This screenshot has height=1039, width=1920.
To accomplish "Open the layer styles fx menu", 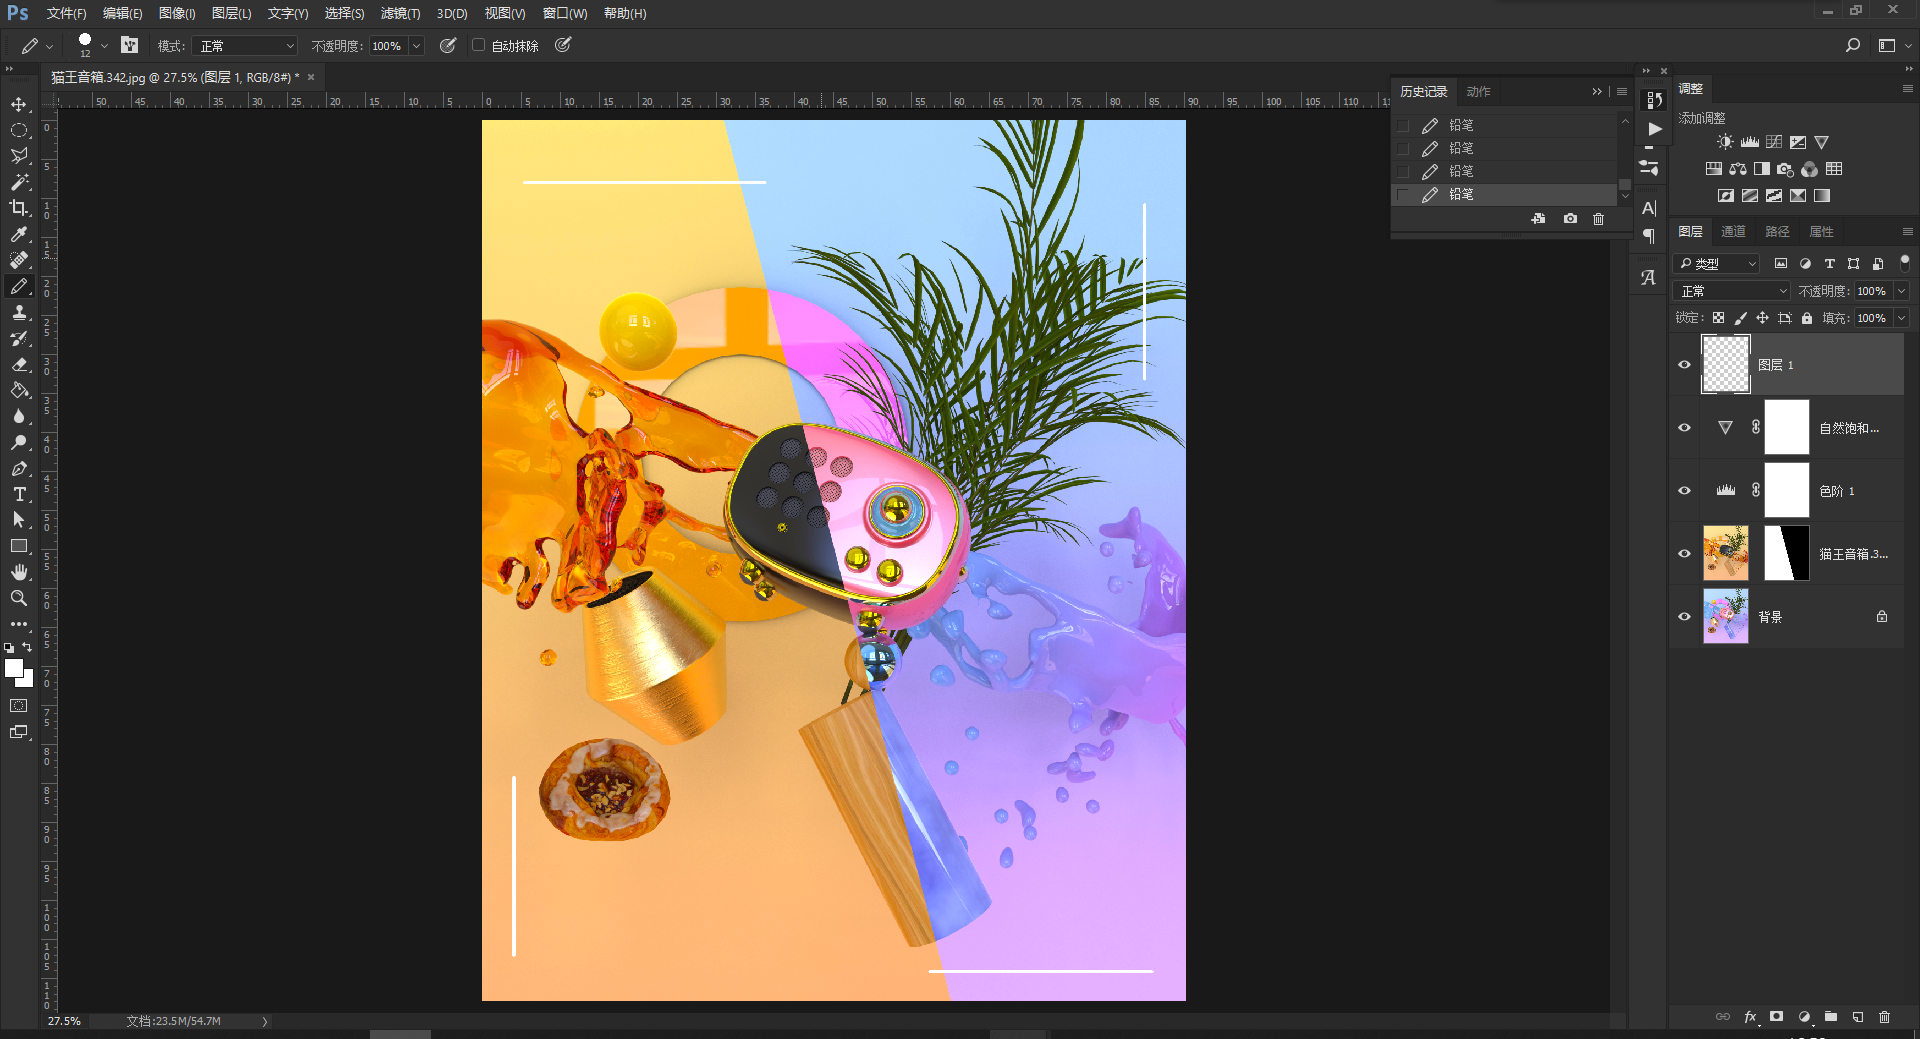I will coord(1750,1017).
